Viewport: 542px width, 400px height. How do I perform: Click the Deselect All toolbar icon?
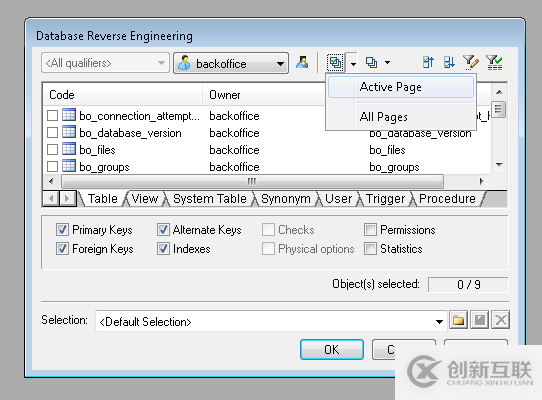pyautogui.click(x=372, y=63)
